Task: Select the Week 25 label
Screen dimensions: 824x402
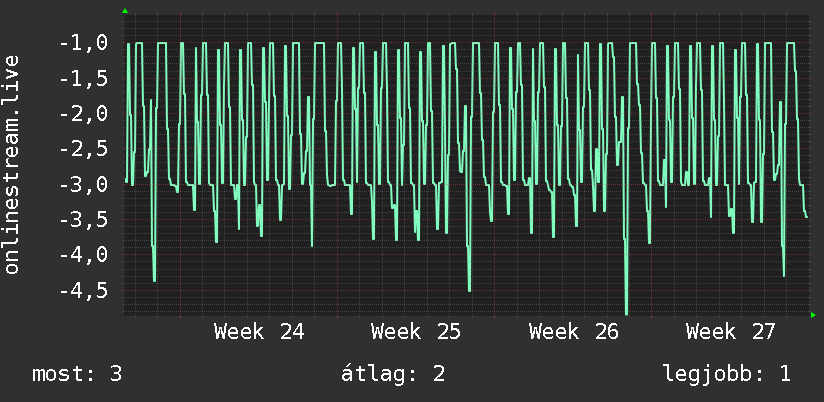Action: [x=416, y=332]
